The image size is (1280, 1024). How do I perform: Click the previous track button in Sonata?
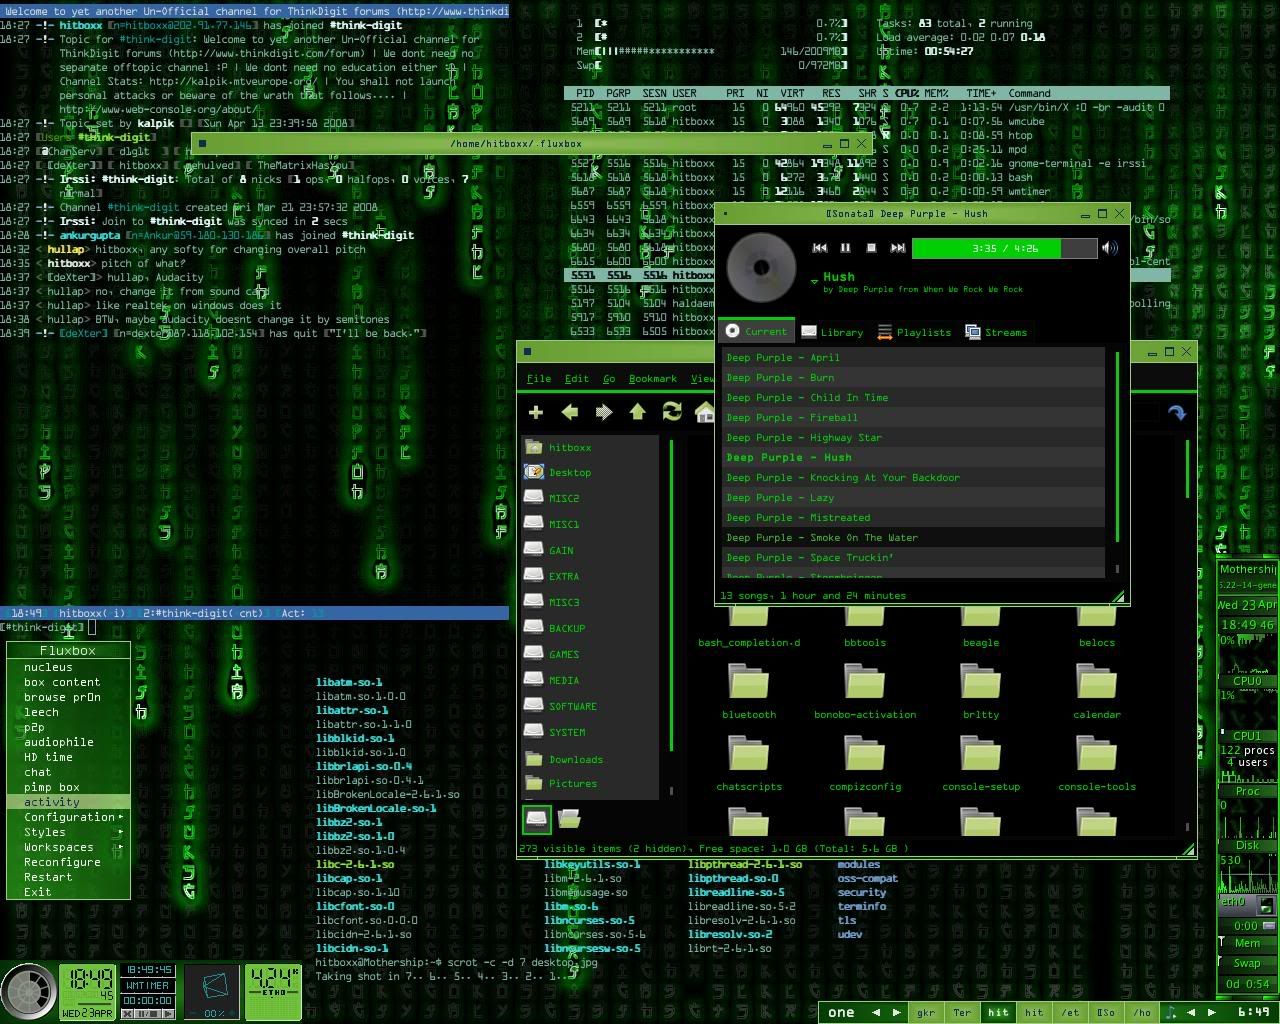point(819,248)
